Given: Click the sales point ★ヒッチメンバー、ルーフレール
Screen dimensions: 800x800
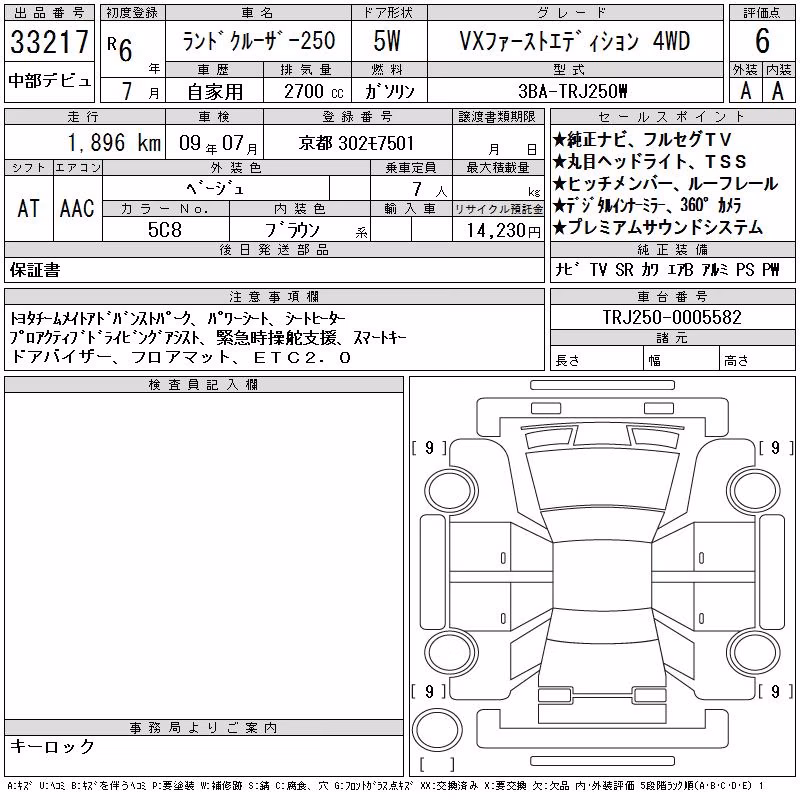Looking at the screenshot, I should tap(665, 184).
